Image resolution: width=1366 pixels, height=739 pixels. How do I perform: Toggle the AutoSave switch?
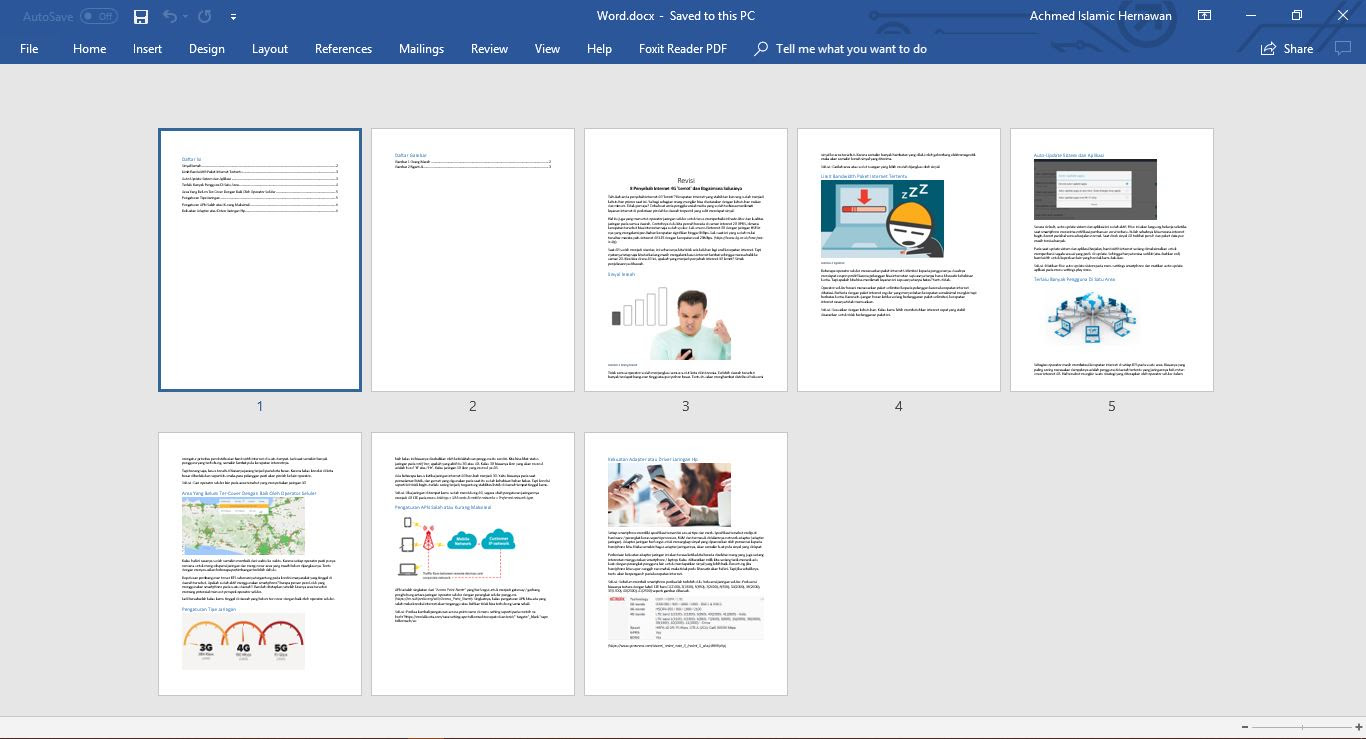[x=99, y=16]
